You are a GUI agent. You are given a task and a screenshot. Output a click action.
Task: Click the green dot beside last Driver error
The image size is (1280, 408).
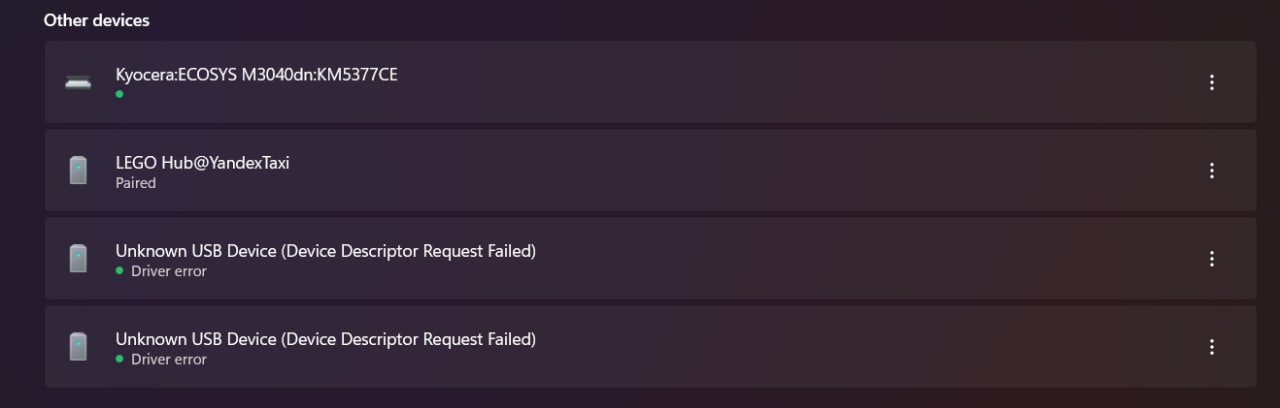(x=120, y=359)
